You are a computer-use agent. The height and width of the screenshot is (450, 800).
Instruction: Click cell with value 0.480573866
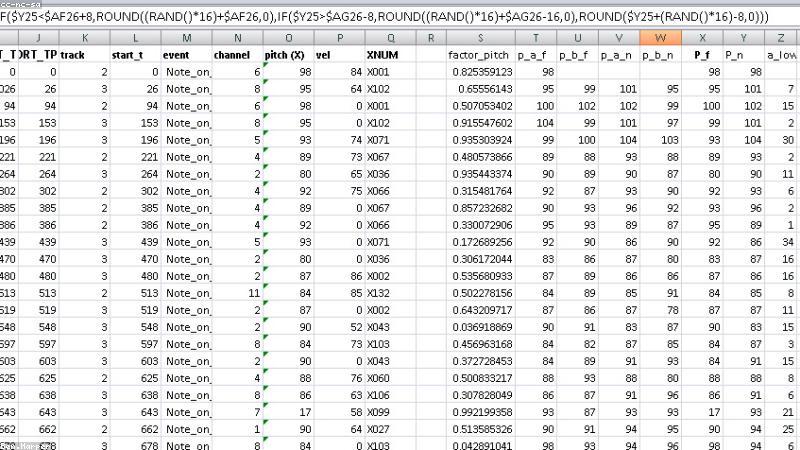click(481, 157)
